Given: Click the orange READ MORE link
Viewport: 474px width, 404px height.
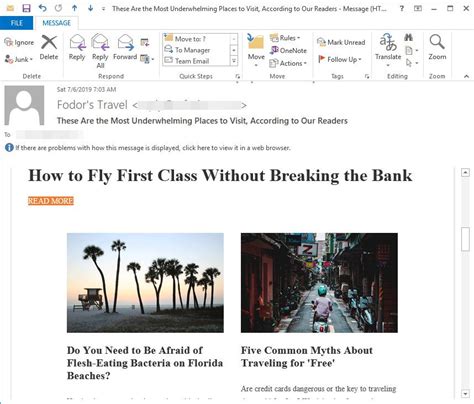Looking at the screenshot, I should point(51,201).
